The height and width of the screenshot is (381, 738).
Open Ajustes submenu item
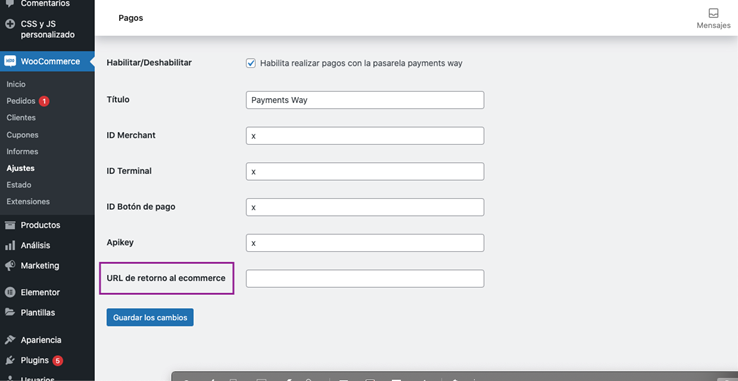(x=21, y=168)
